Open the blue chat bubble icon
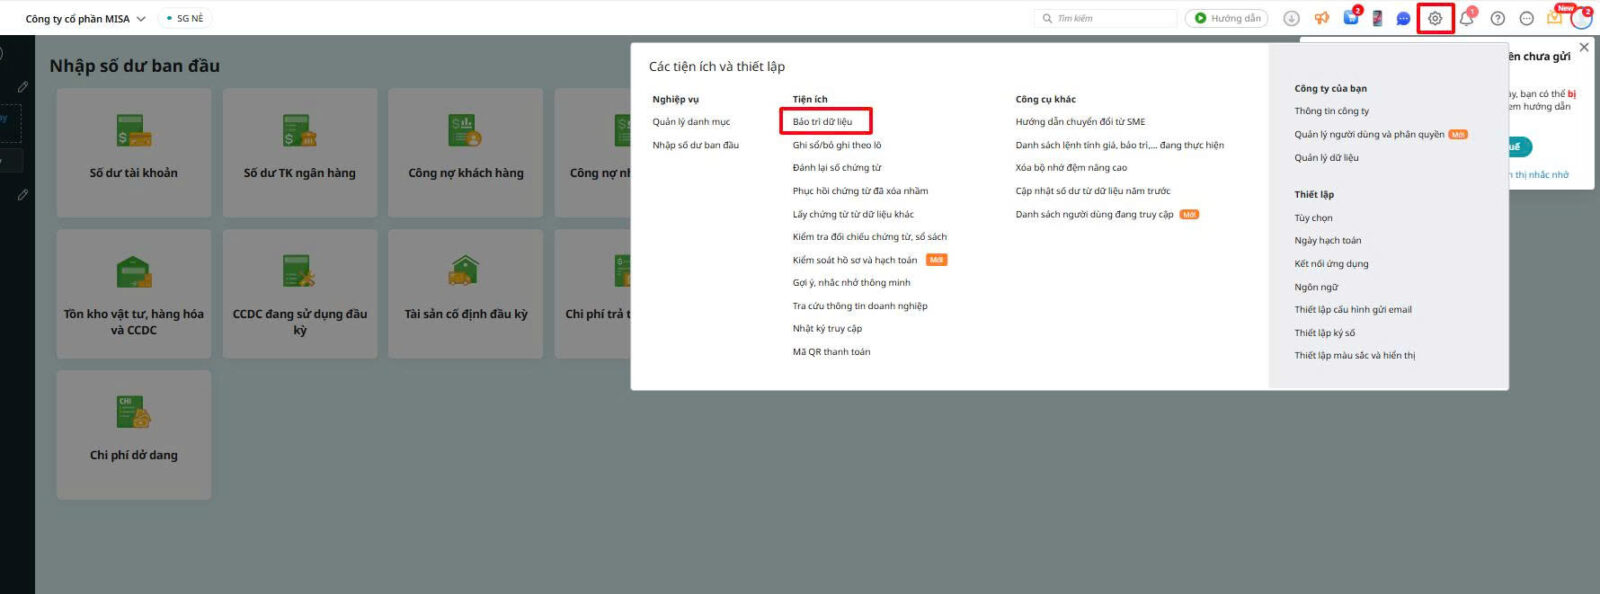 pyautogui.click(x=1403, y=18)
